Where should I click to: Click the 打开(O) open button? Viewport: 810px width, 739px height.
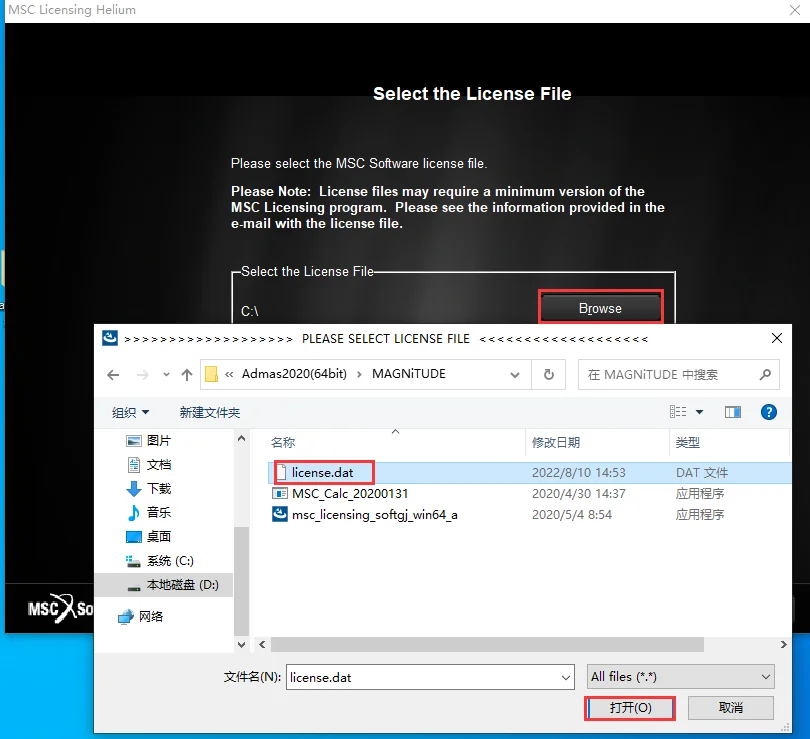(x=630, y=707)
